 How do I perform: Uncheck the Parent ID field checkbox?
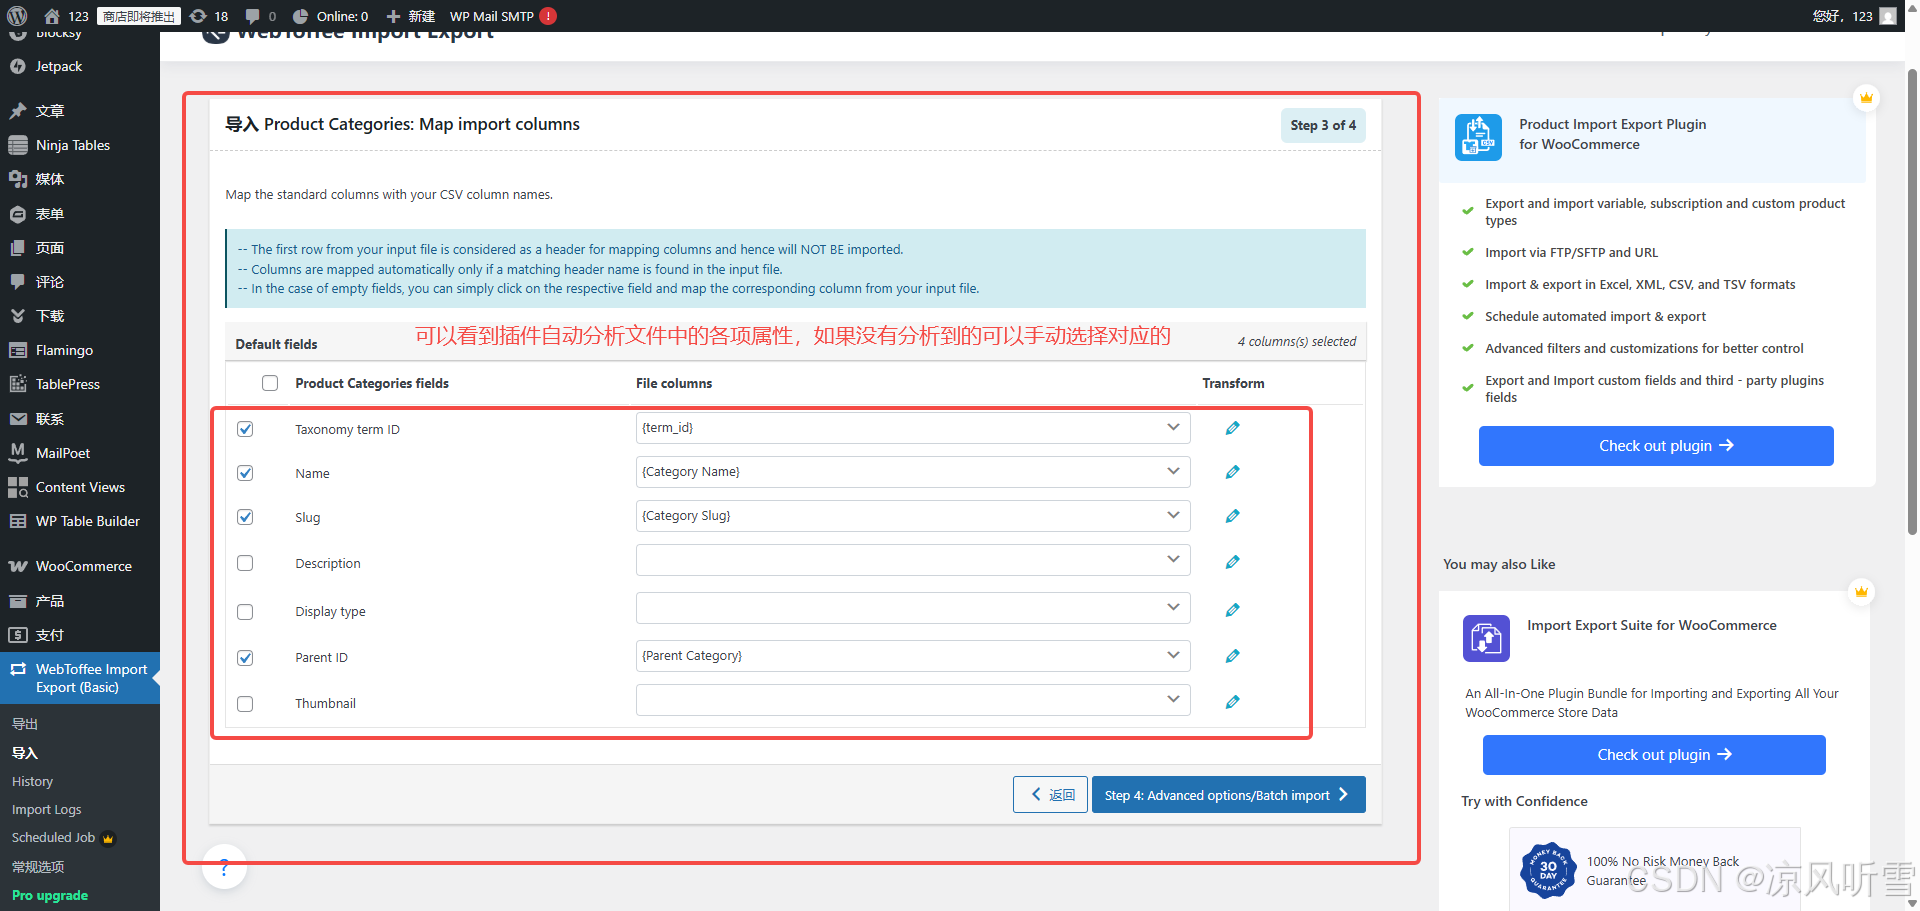pos(245,658)
